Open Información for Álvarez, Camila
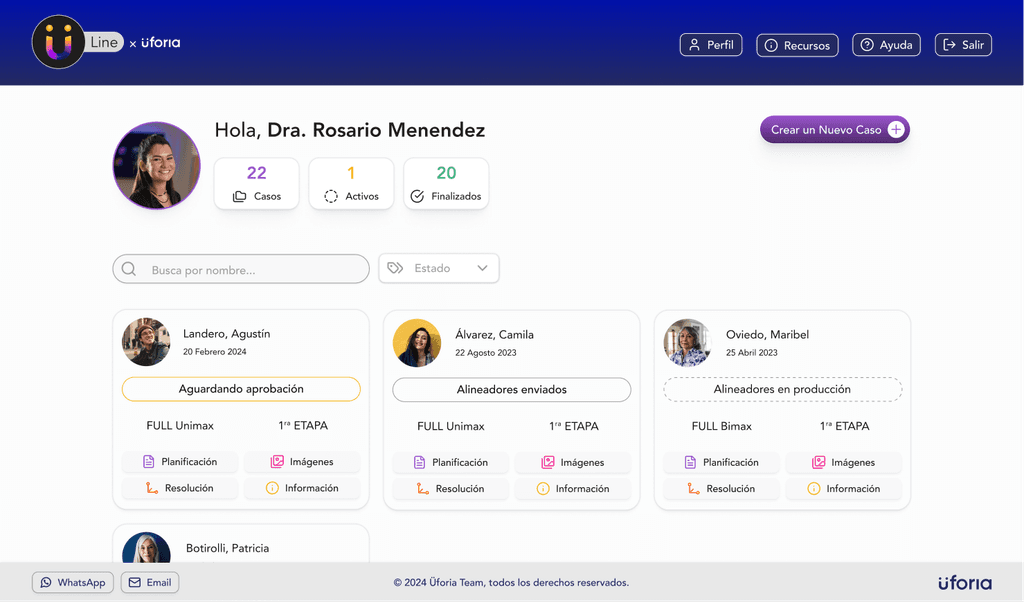This screenshot has height=602, width=1024. 573,488
